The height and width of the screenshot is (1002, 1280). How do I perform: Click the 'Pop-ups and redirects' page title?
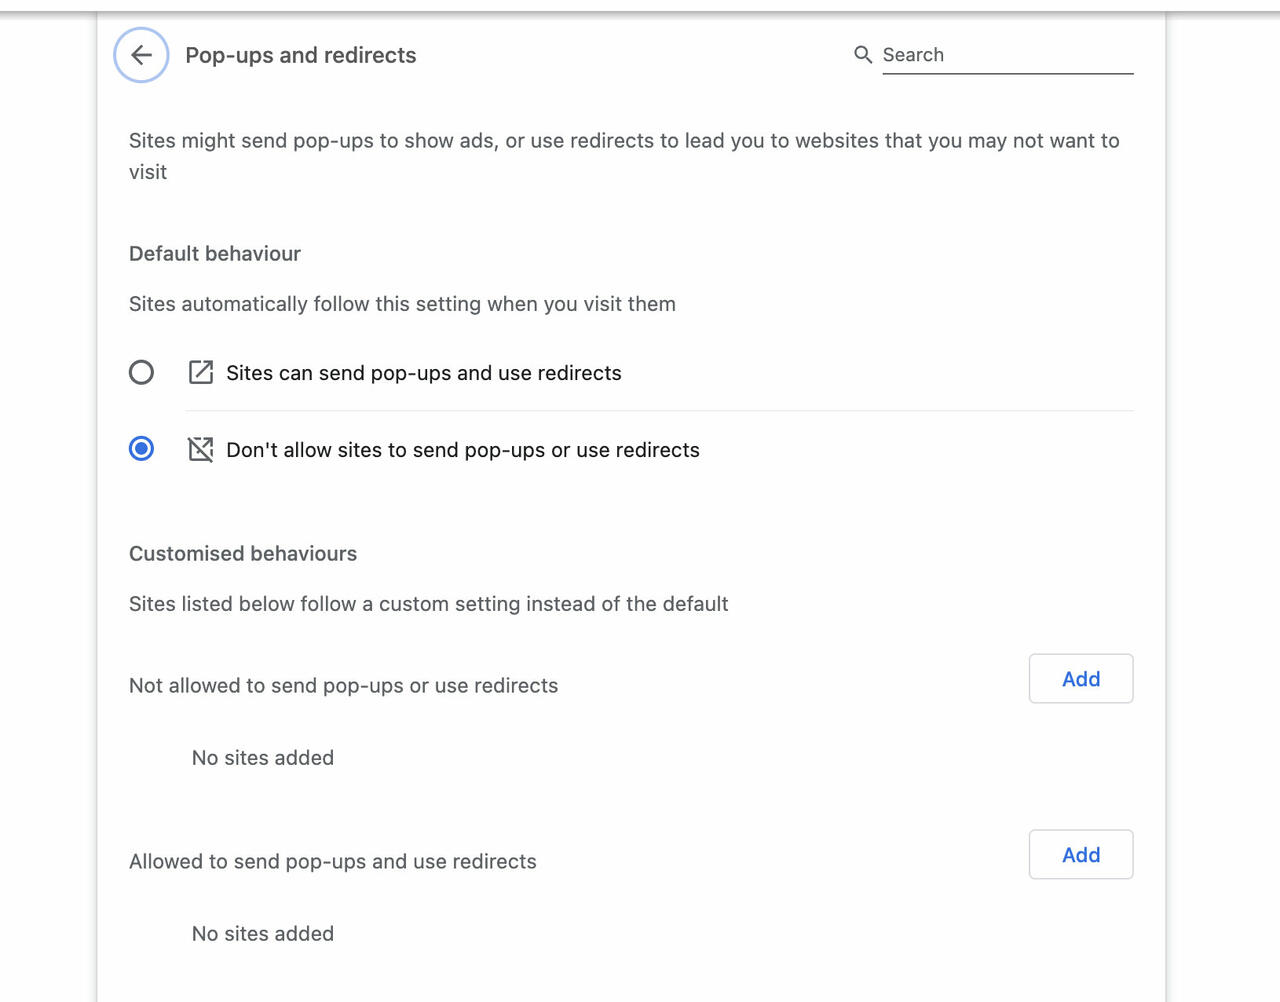tap(301, 55)
